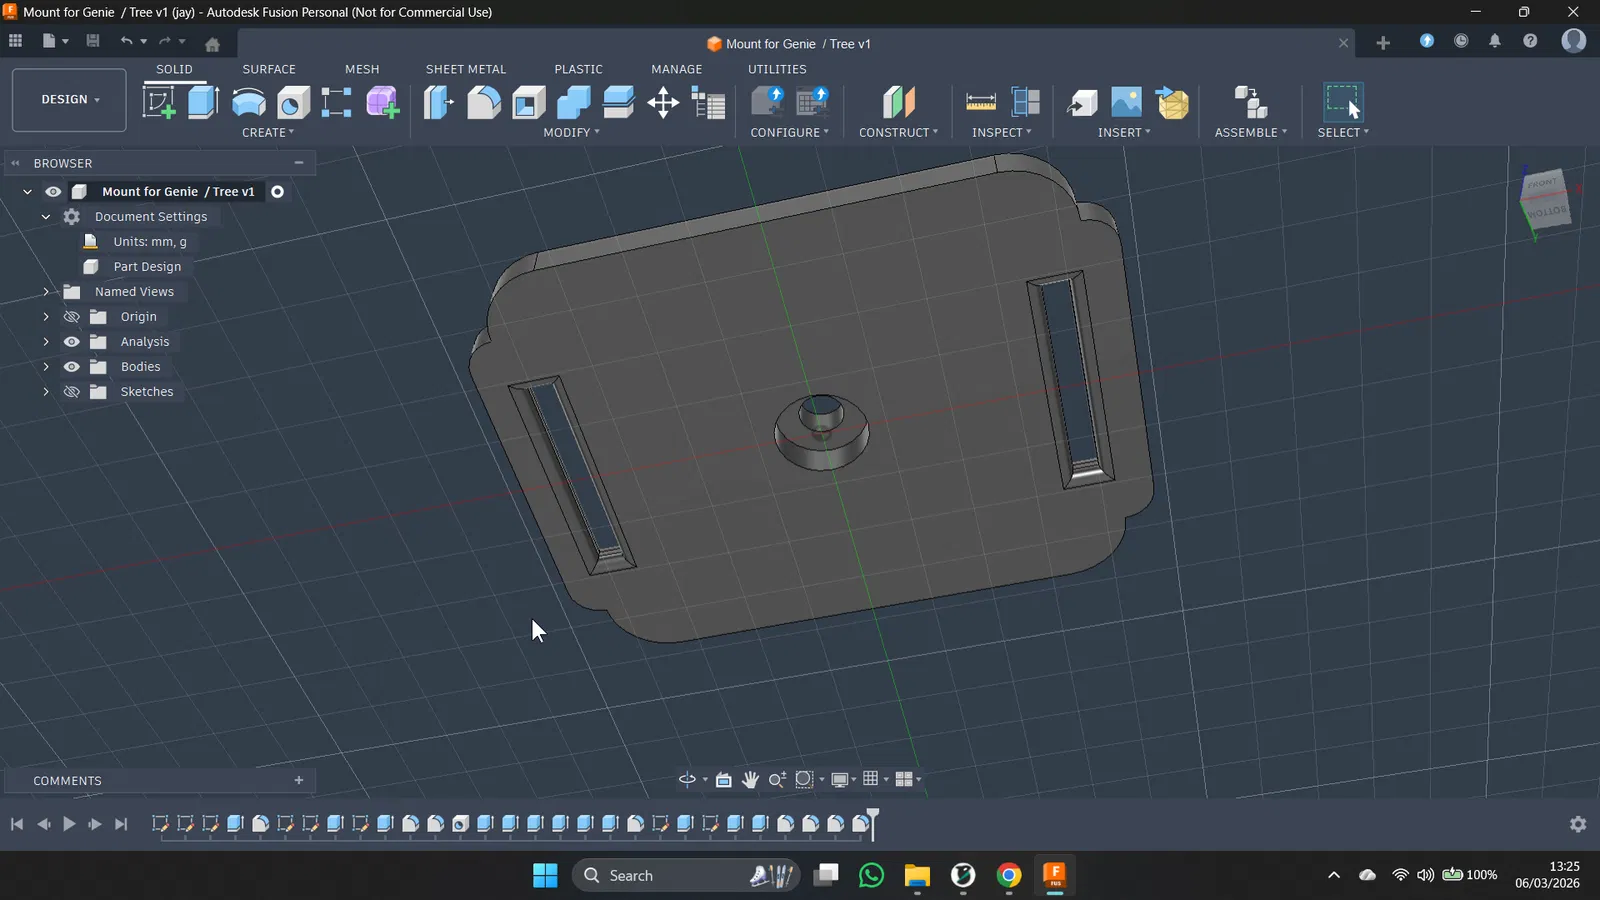Open WhatsApp from the taskbar
1600x900 pixels.
tap(871, 876)
